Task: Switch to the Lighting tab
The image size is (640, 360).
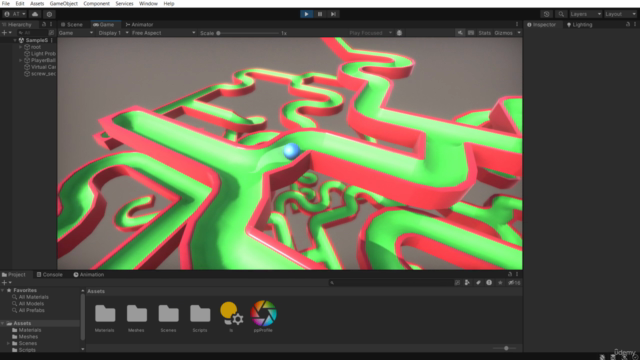Action: [x=579, y=24]
